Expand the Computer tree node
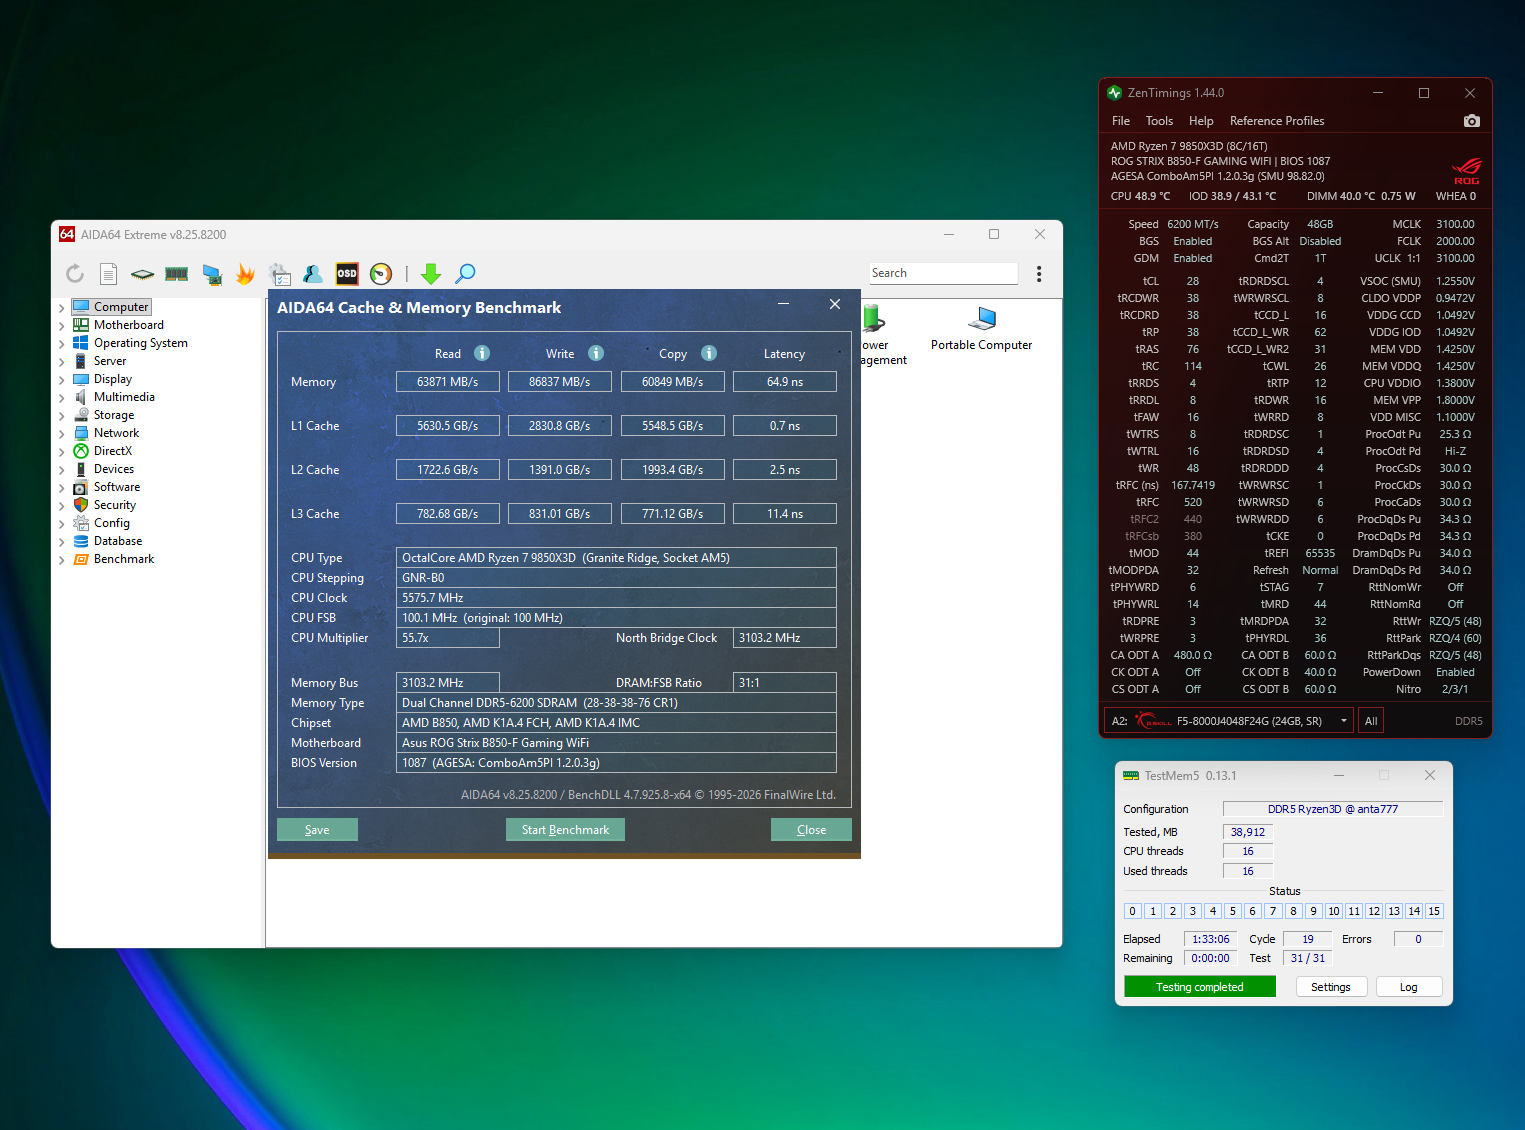Viewport: 1525px width, 1130px height. 62,308
